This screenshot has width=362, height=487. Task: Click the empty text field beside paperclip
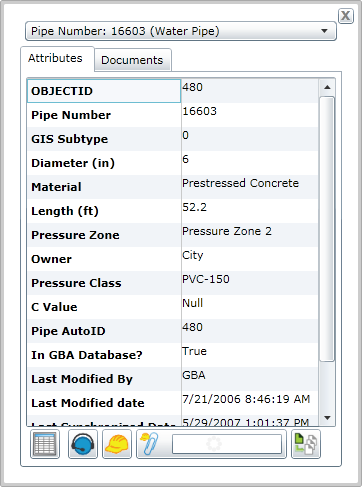(227, 444)
